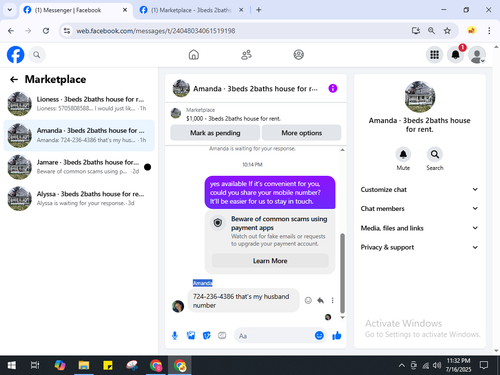500x375 pixels.
Task: Open the Facebook menu grid icon
Action: click(x=434, y=55)
